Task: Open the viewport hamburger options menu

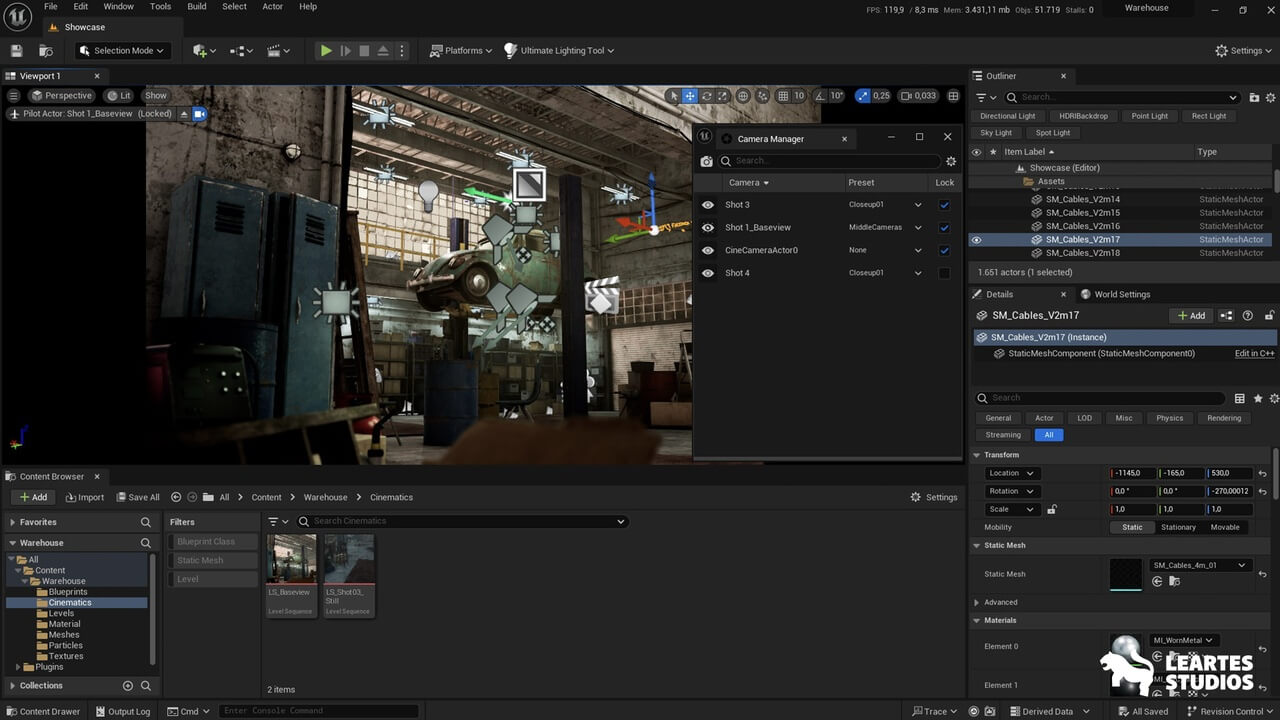Action: (14, 96)
